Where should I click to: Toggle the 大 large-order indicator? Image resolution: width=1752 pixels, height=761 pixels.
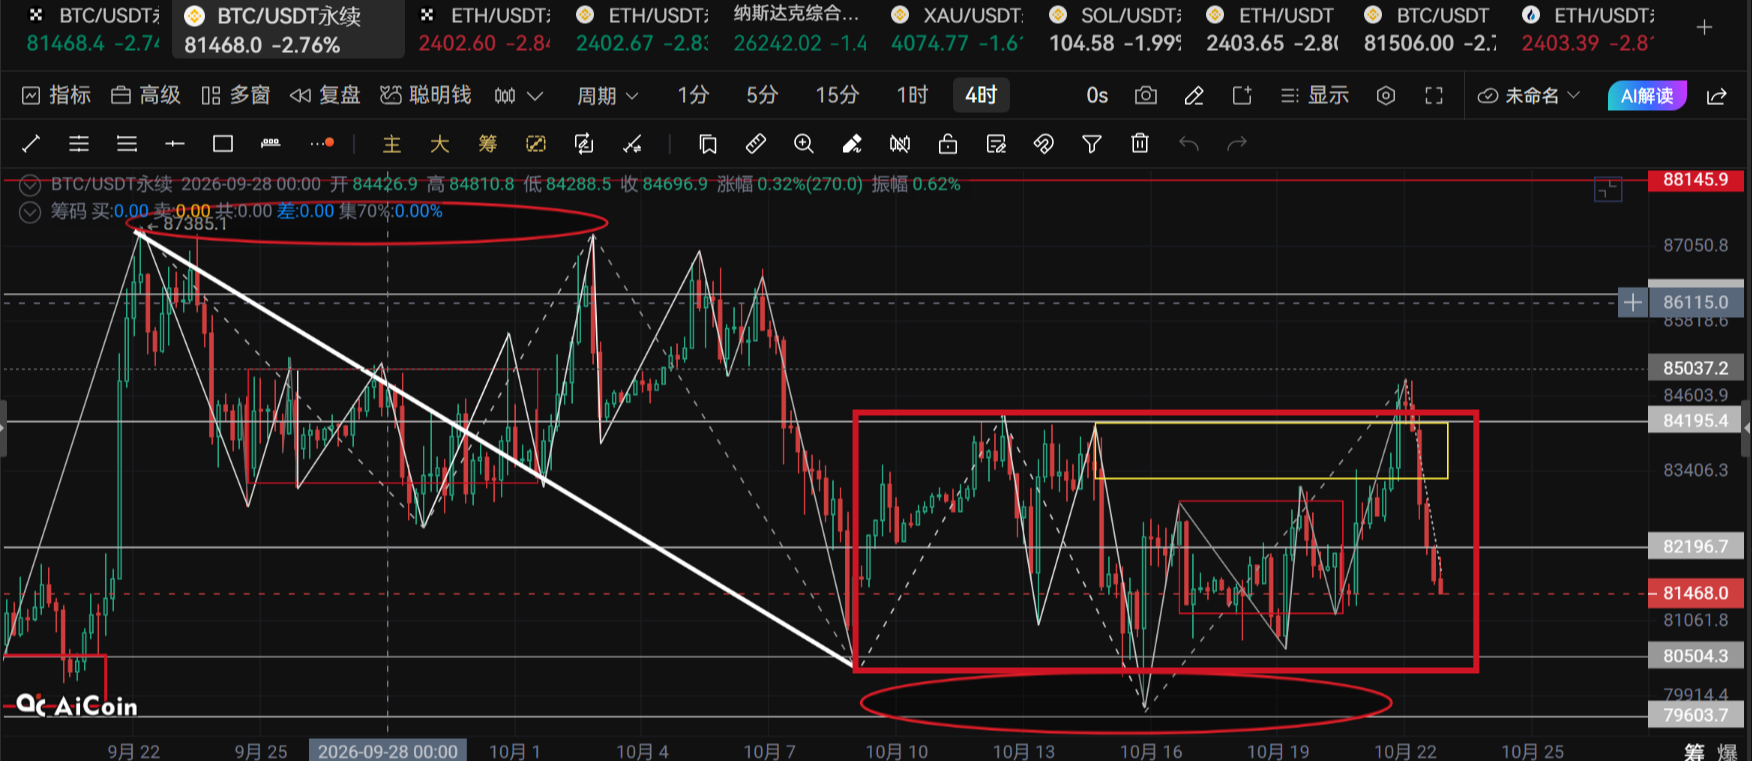point(440,144)
